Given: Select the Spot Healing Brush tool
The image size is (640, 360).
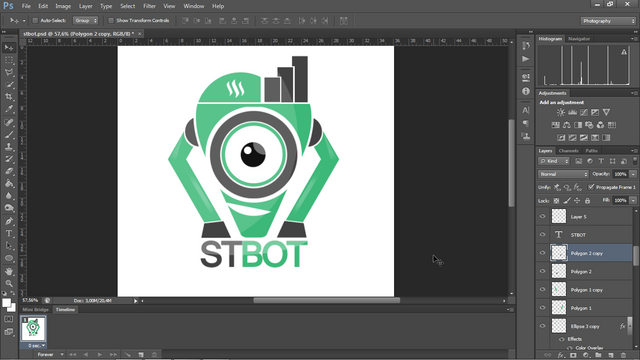Looking at the screenshot, I should coord(9,122).
